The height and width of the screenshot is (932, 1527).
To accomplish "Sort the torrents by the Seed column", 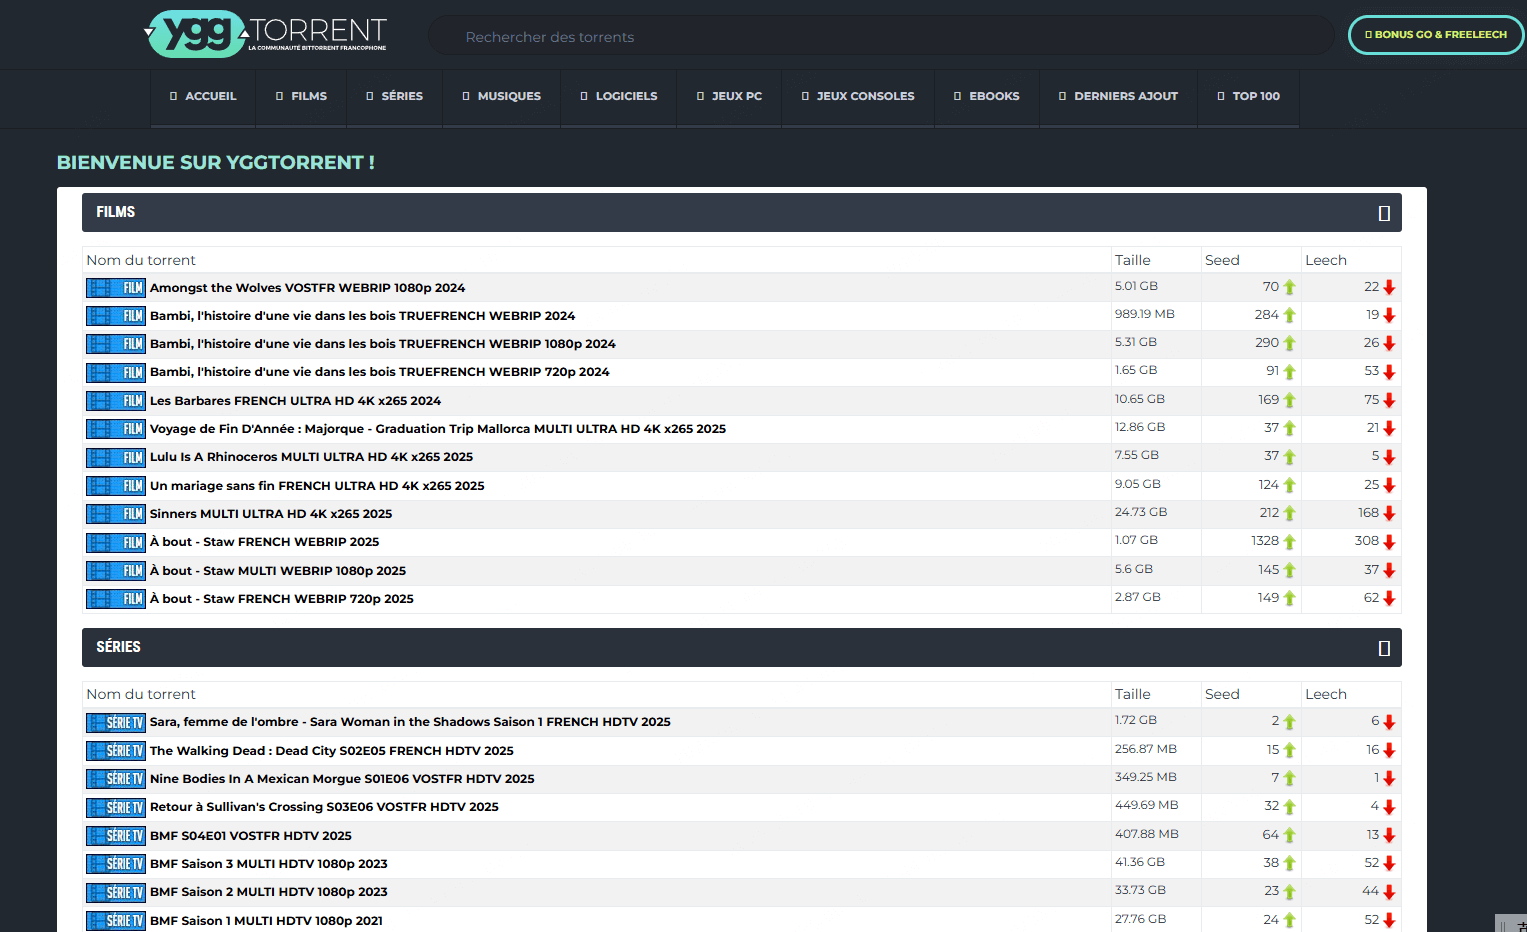I will [1222, 259].
